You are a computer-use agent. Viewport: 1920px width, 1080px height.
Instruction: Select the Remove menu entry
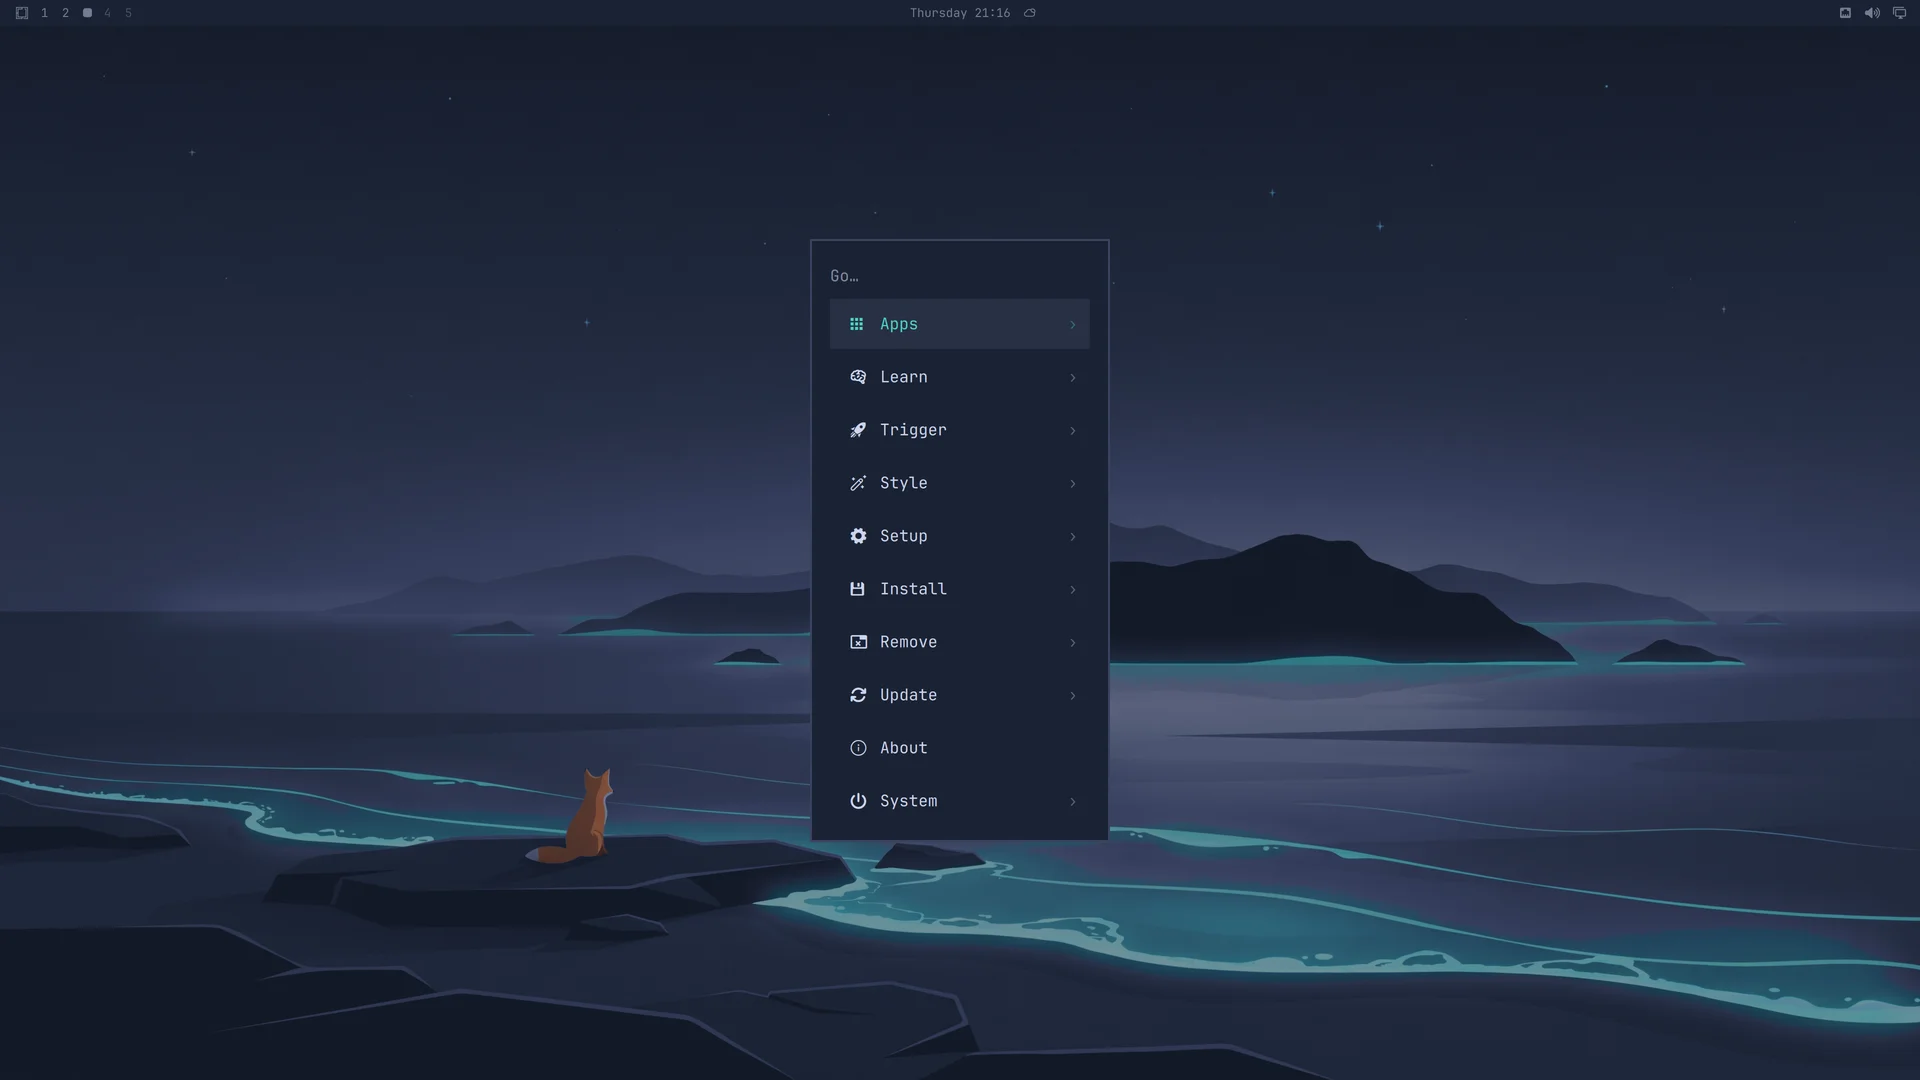point(959,642)
